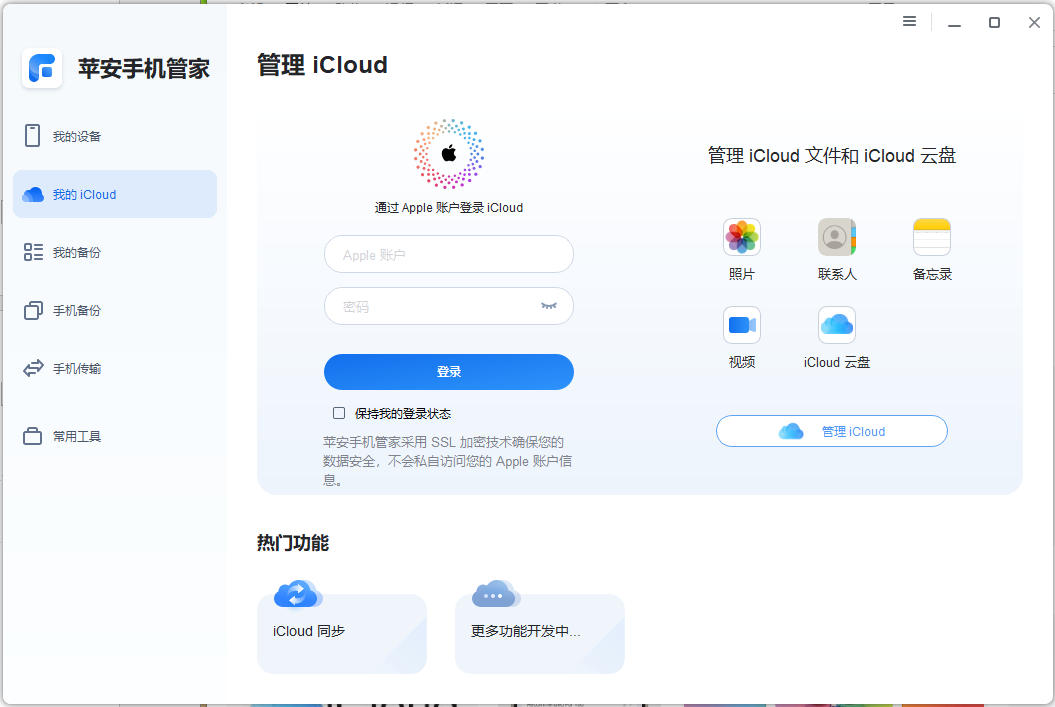Reveal the password using the eye toggle
Screen dimensions: 1055x707
(x=549, y=305)
